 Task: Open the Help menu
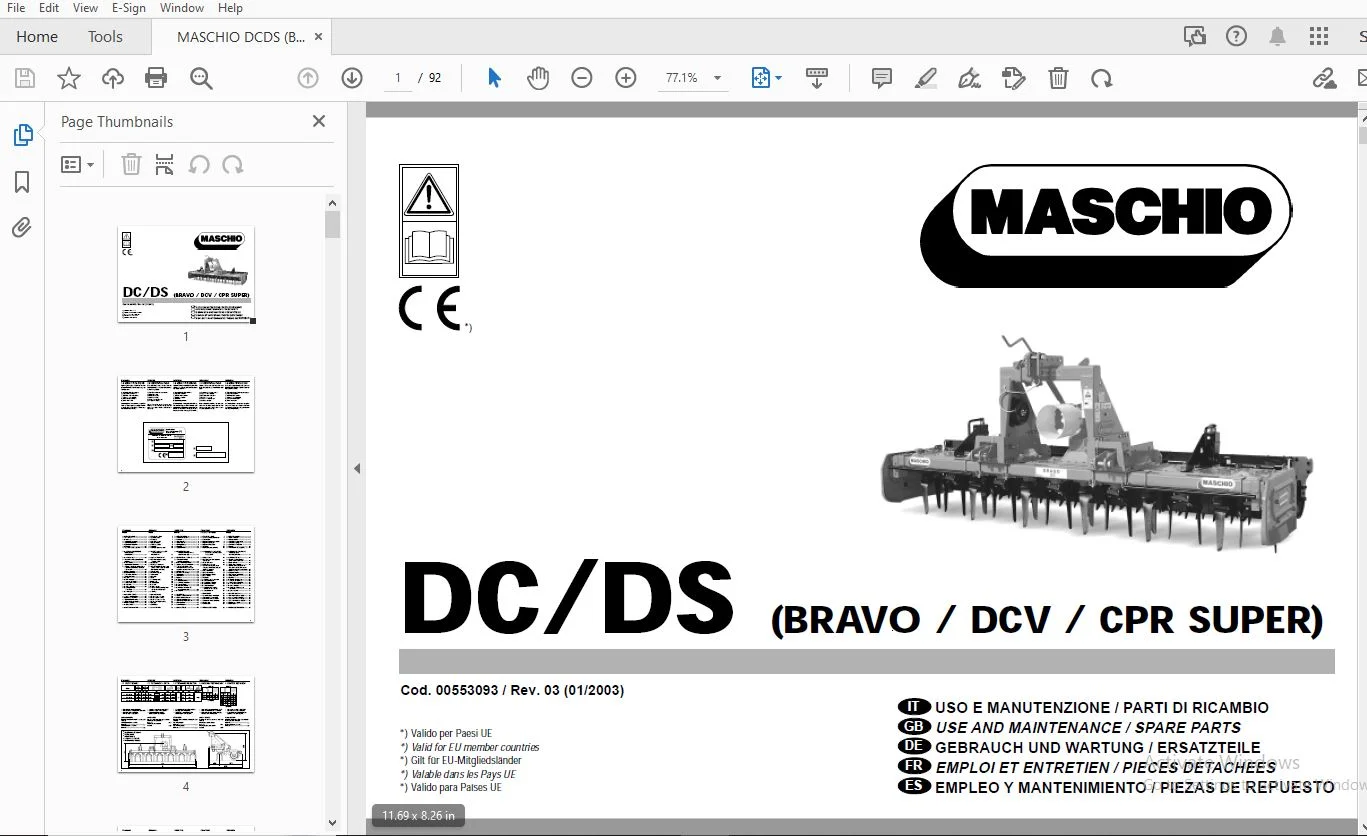(x=230, y=8)
